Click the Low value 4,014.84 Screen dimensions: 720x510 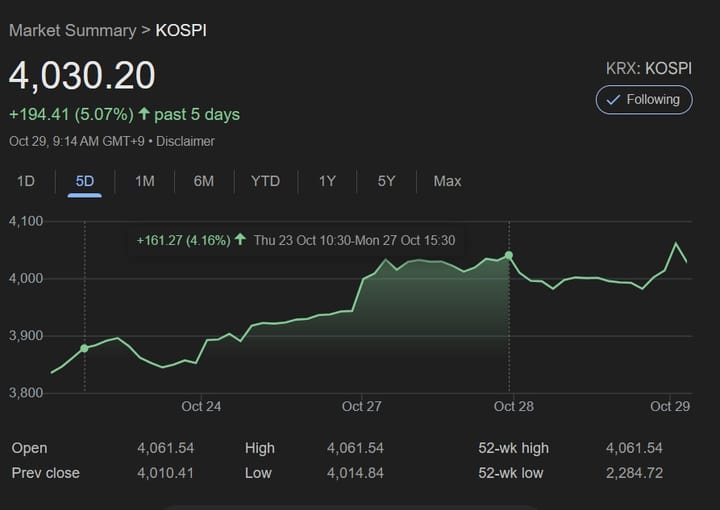point(355,473)
